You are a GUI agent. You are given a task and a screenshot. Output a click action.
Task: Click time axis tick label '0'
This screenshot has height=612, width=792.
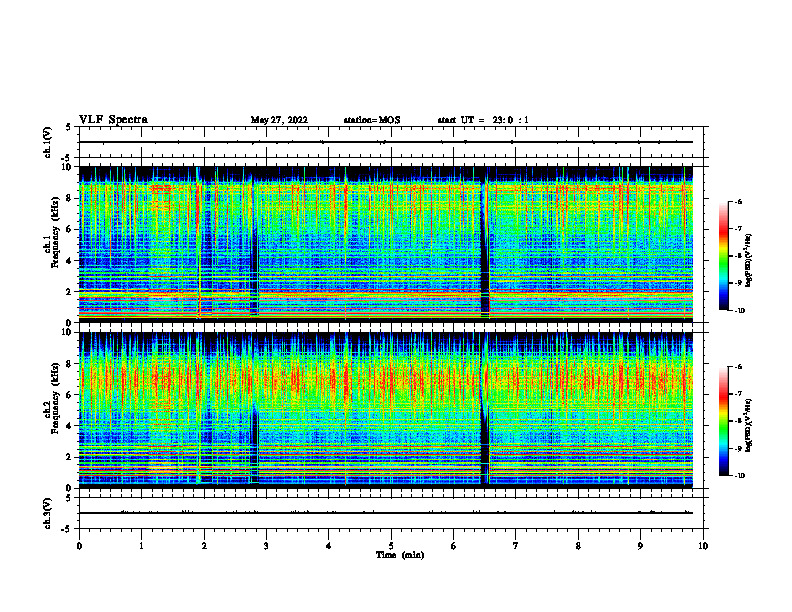(79, 546)
